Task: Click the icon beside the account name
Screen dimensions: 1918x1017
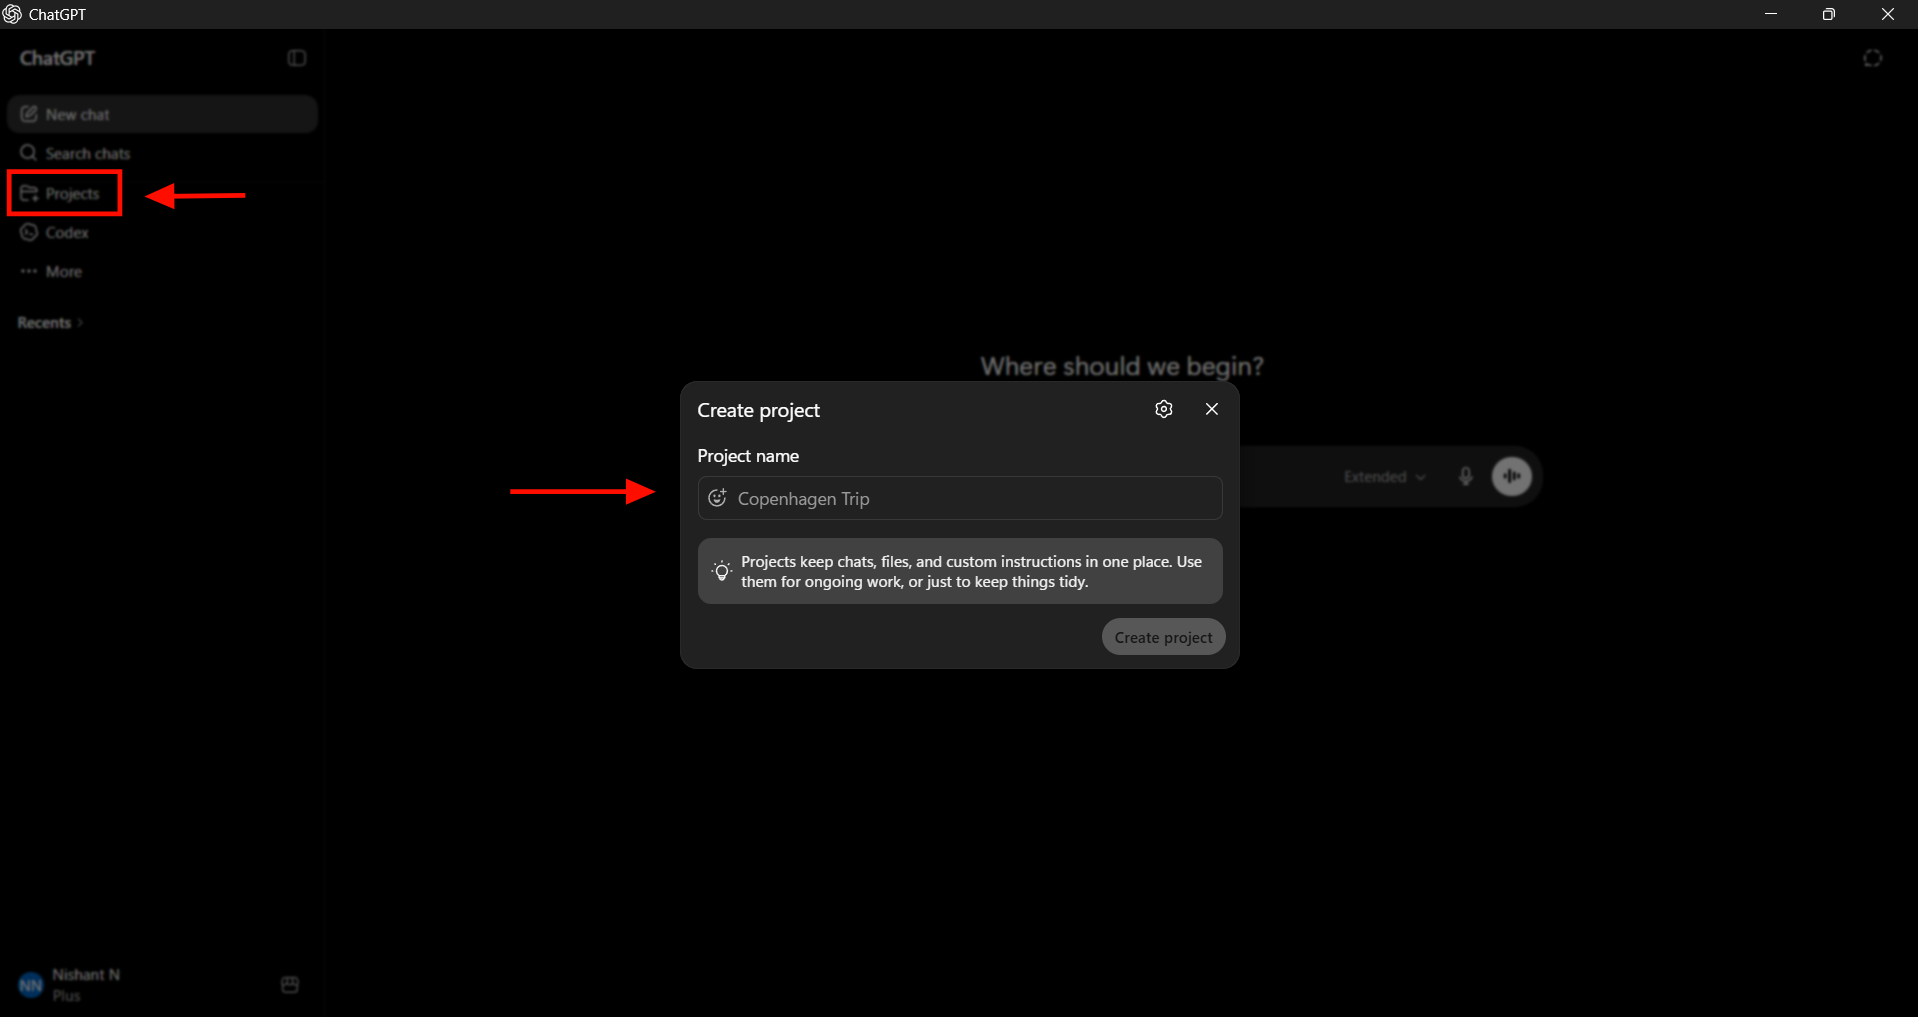Action: point(290,985)
